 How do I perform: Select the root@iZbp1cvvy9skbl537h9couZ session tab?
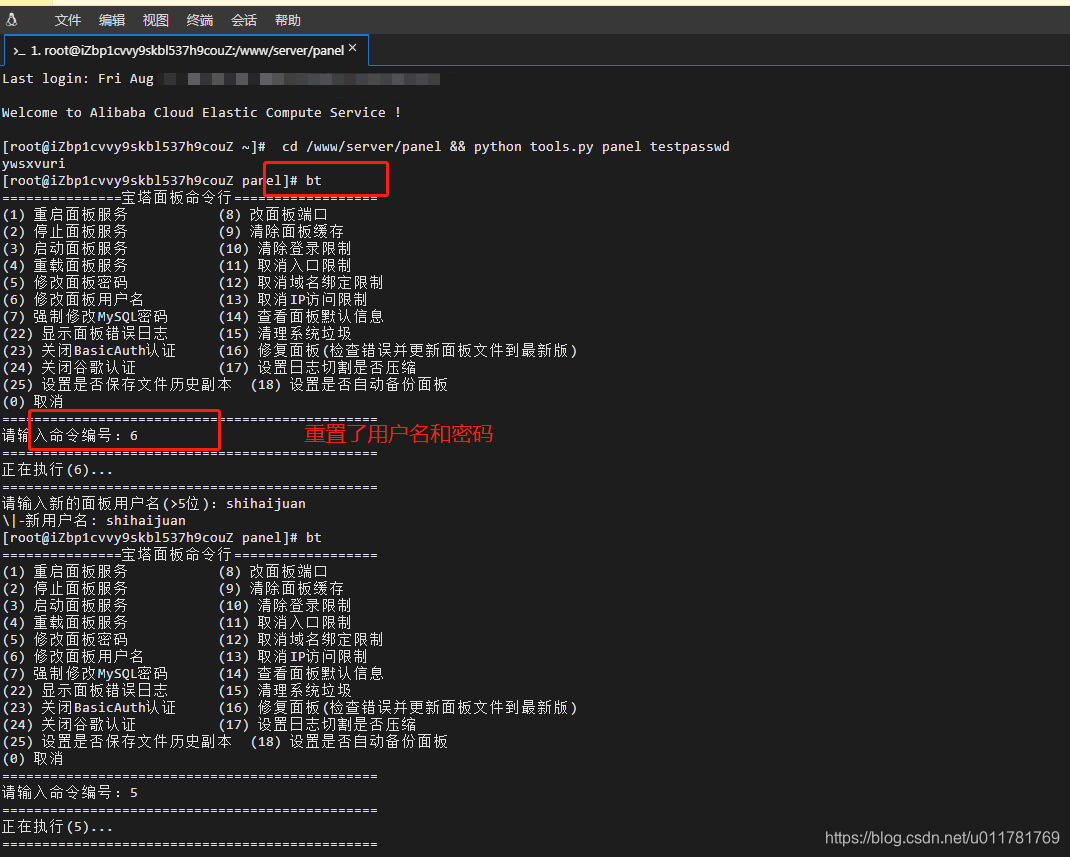pos(186,50)
